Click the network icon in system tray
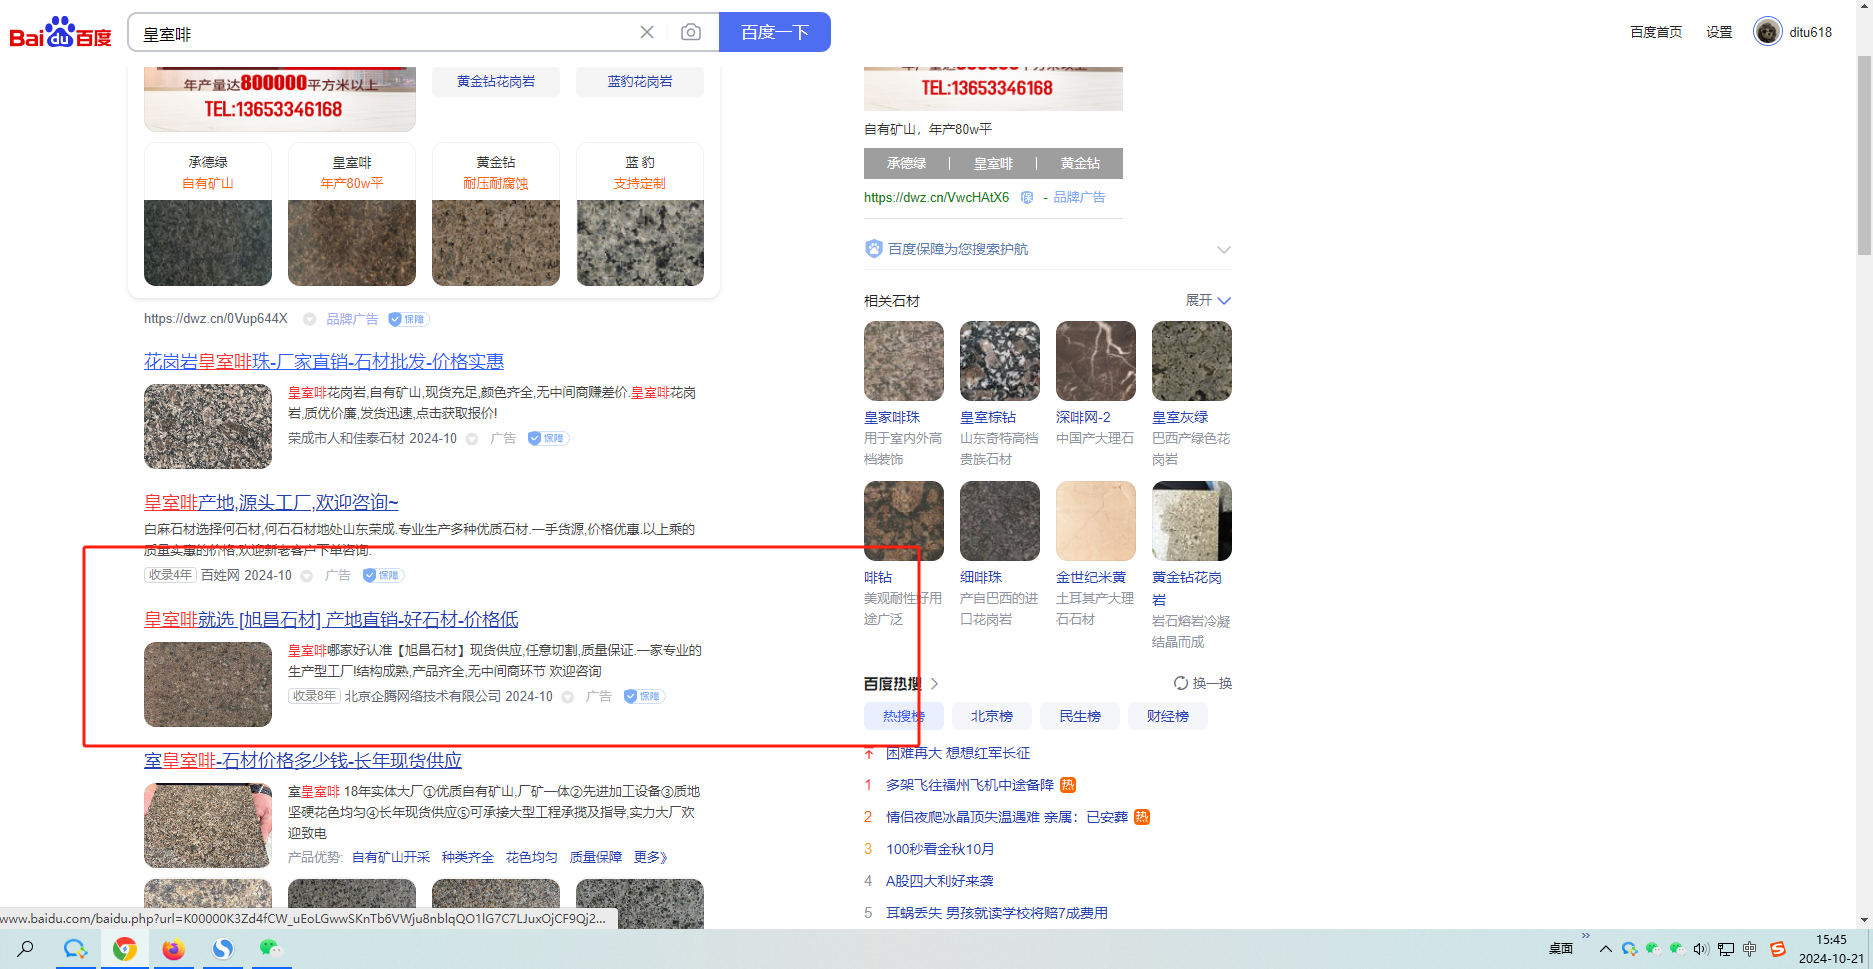Screen dimensions: 1873x969 (x=1726, y=949)
